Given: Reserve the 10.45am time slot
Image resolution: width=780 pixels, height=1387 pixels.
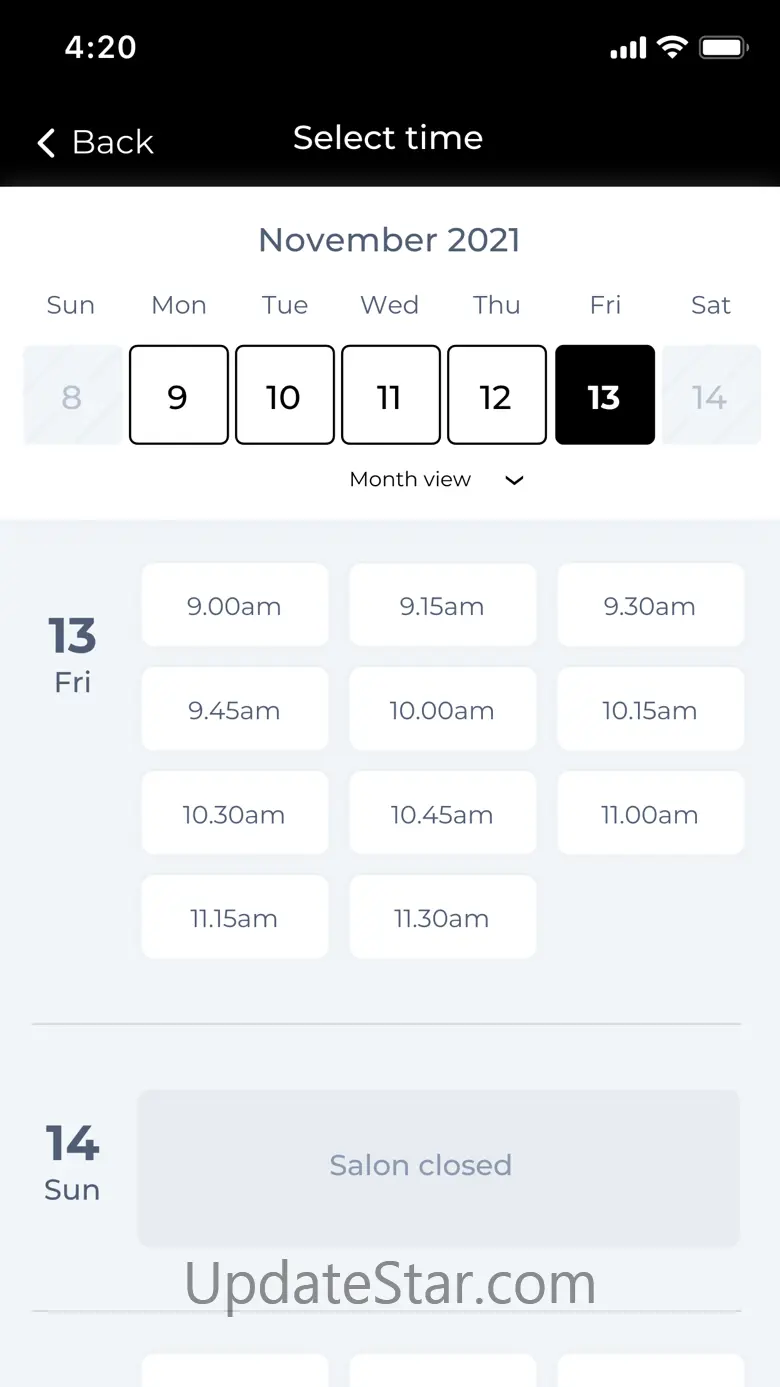Looking at the screenshot, I should point(442,814).
